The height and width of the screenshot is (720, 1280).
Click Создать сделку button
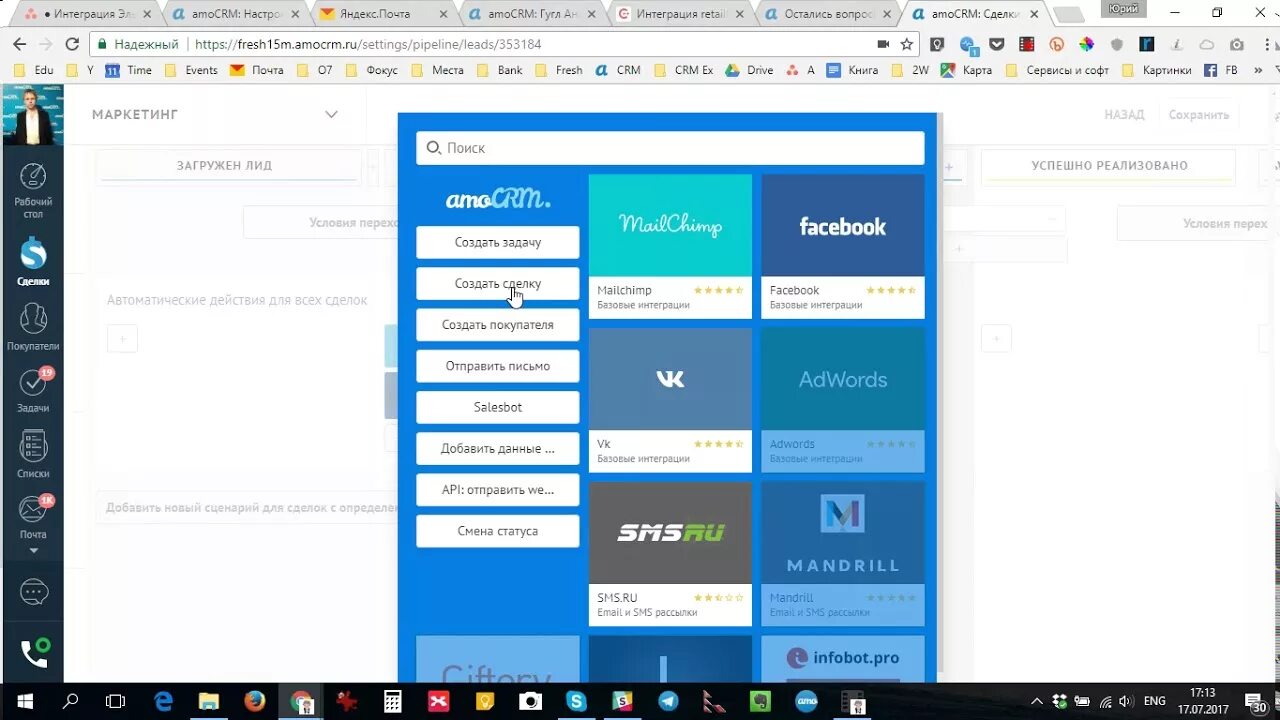click(497, 283)
